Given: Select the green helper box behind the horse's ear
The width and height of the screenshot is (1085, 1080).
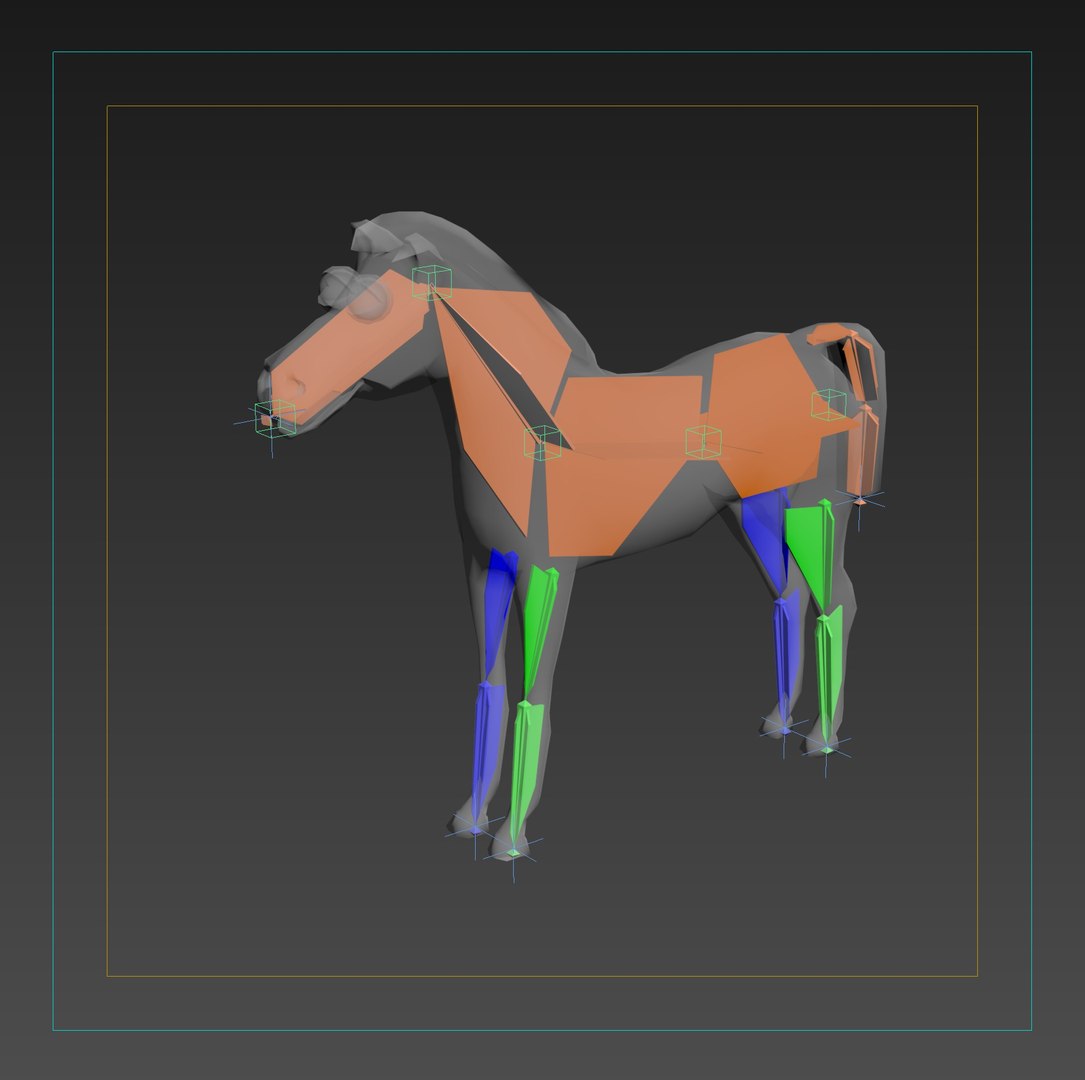Looking at the screenshot, I should 432,282.
